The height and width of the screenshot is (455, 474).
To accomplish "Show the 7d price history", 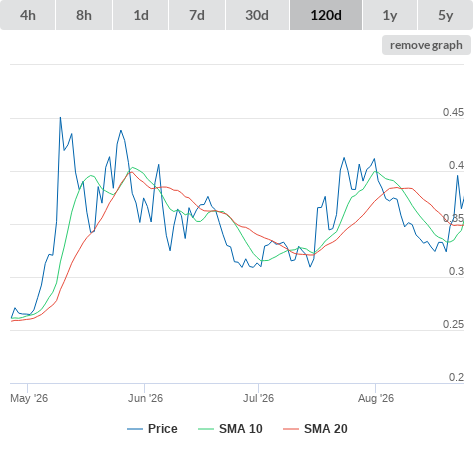I will (197, 15).
